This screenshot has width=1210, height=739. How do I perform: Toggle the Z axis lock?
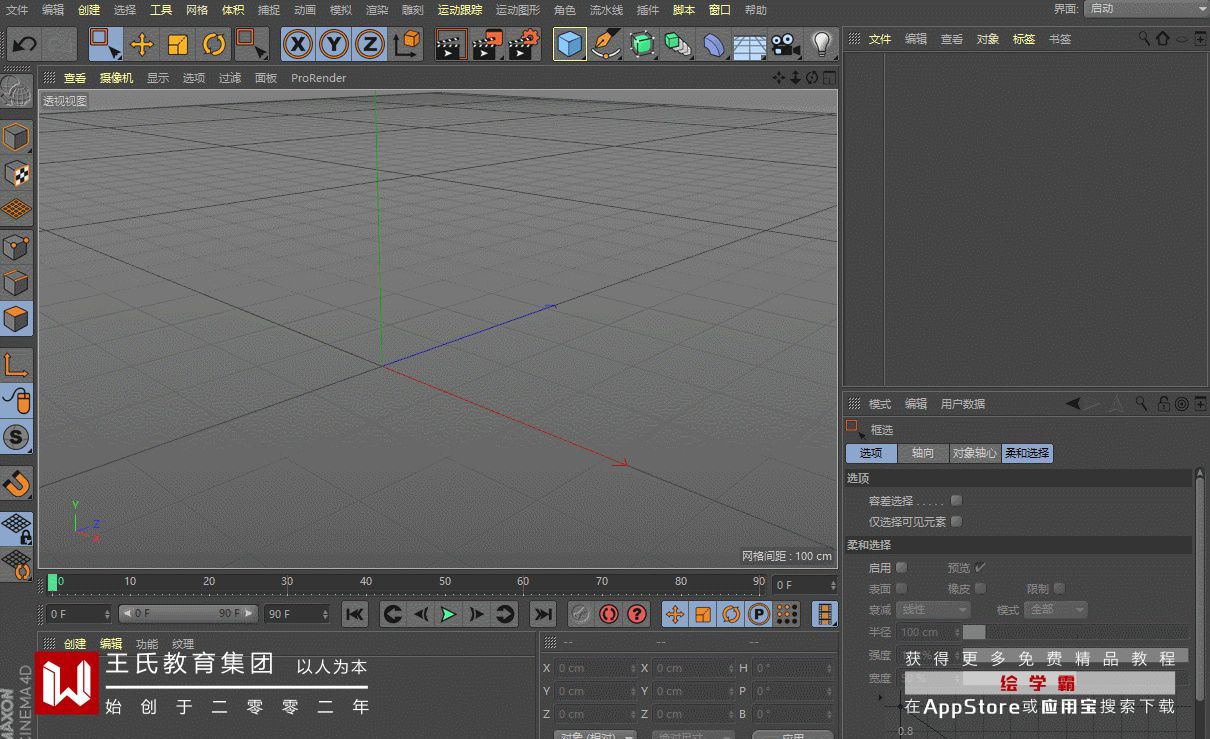click(x=370, y=44)
